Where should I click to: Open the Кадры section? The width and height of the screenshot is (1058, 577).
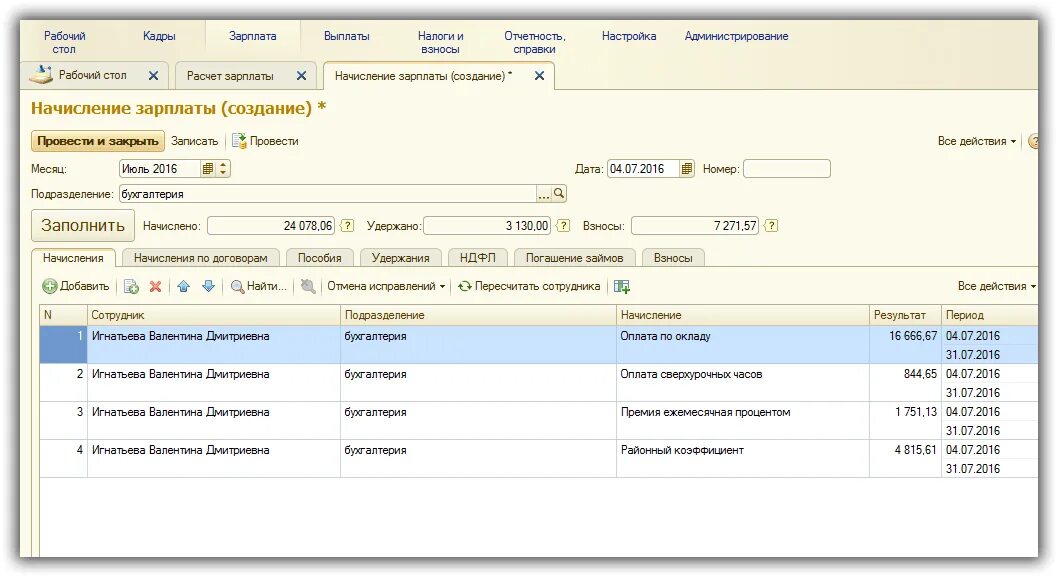click(x=159, y=36)
